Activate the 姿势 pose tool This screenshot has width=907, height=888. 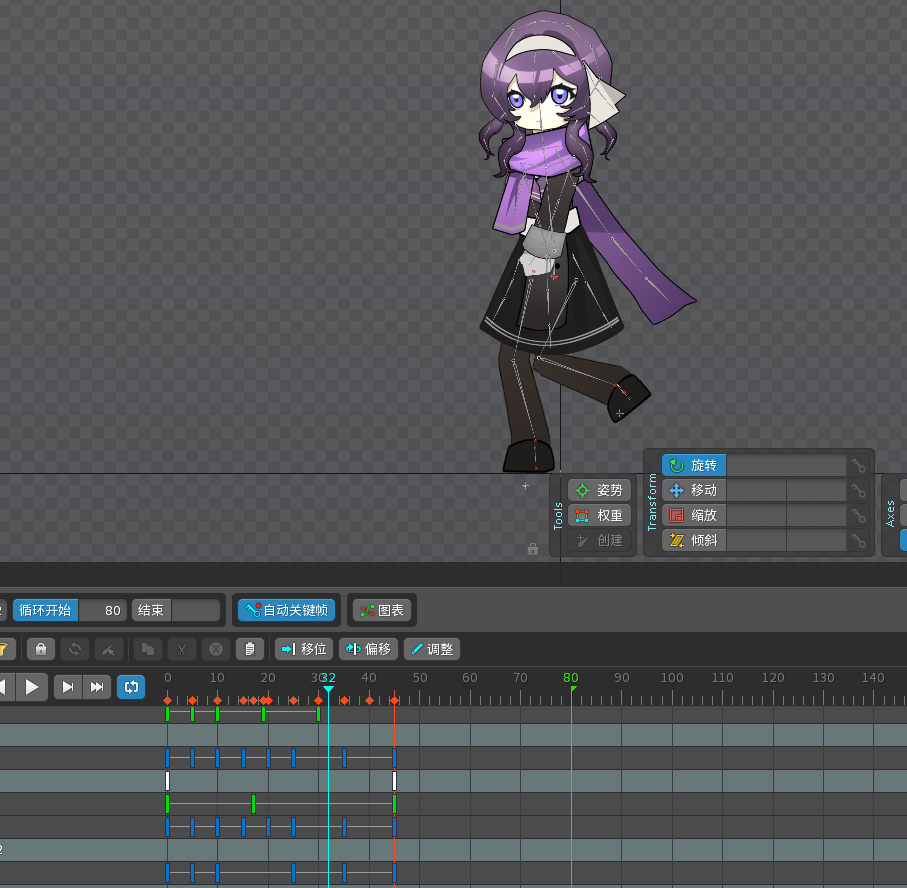pyautogui.click(x=599, y=491)
